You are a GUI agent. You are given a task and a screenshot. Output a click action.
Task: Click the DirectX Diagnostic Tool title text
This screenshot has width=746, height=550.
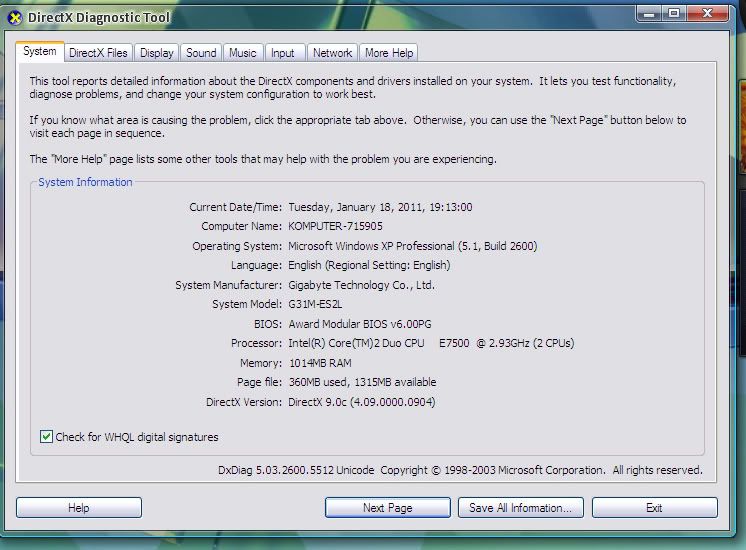point(98,18)
